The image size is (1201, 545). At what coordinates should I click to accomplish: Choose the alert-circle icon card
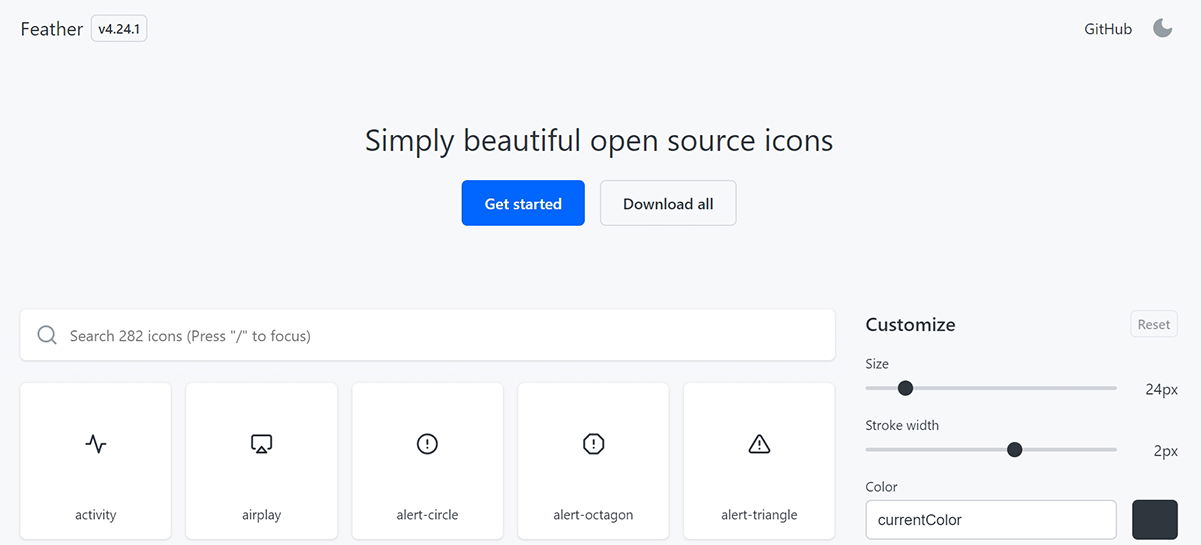click(427, 462)
